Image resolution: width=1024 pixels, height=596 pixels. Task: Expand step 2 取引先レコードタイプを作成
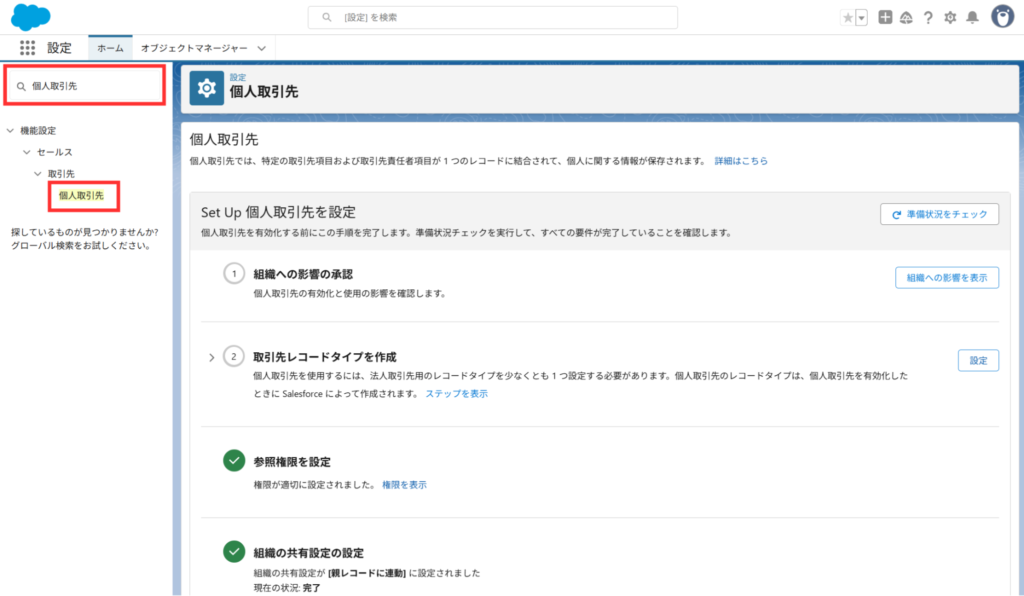(x=211, y=357)
